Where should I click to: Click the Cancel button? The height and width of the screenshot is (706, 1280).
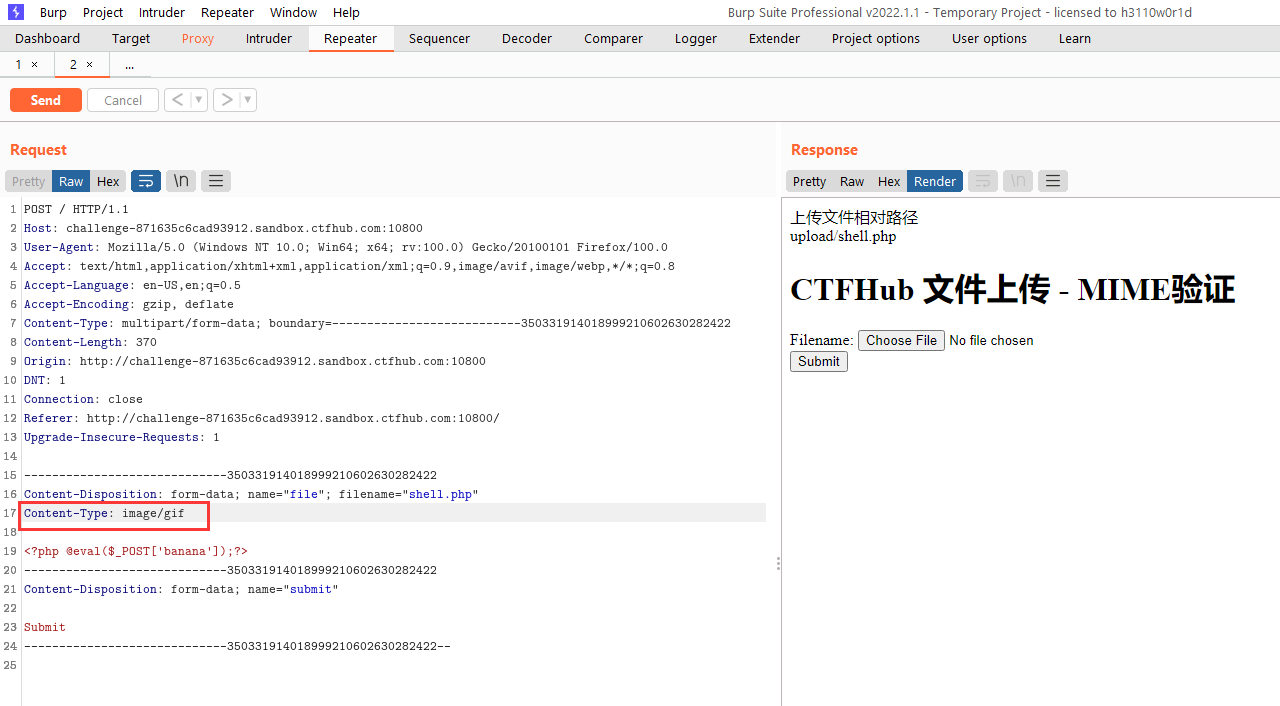[123, 100]
